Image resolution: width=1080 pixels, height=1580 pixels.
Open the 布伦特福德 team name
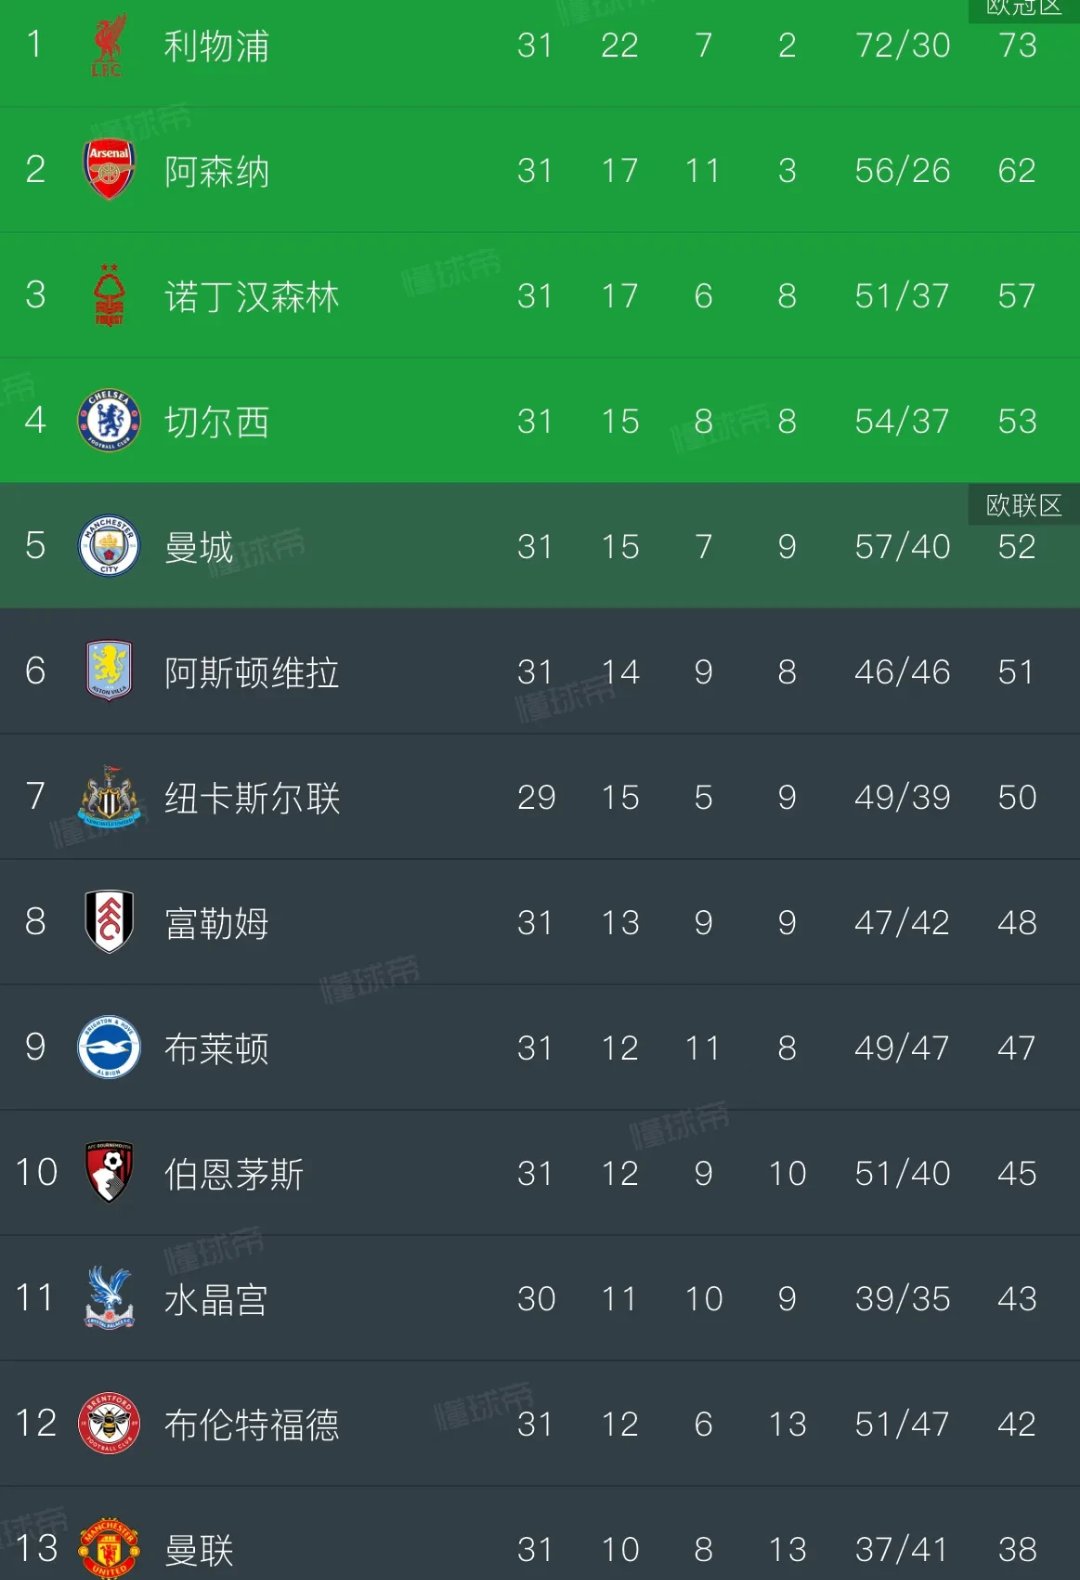253,1424
